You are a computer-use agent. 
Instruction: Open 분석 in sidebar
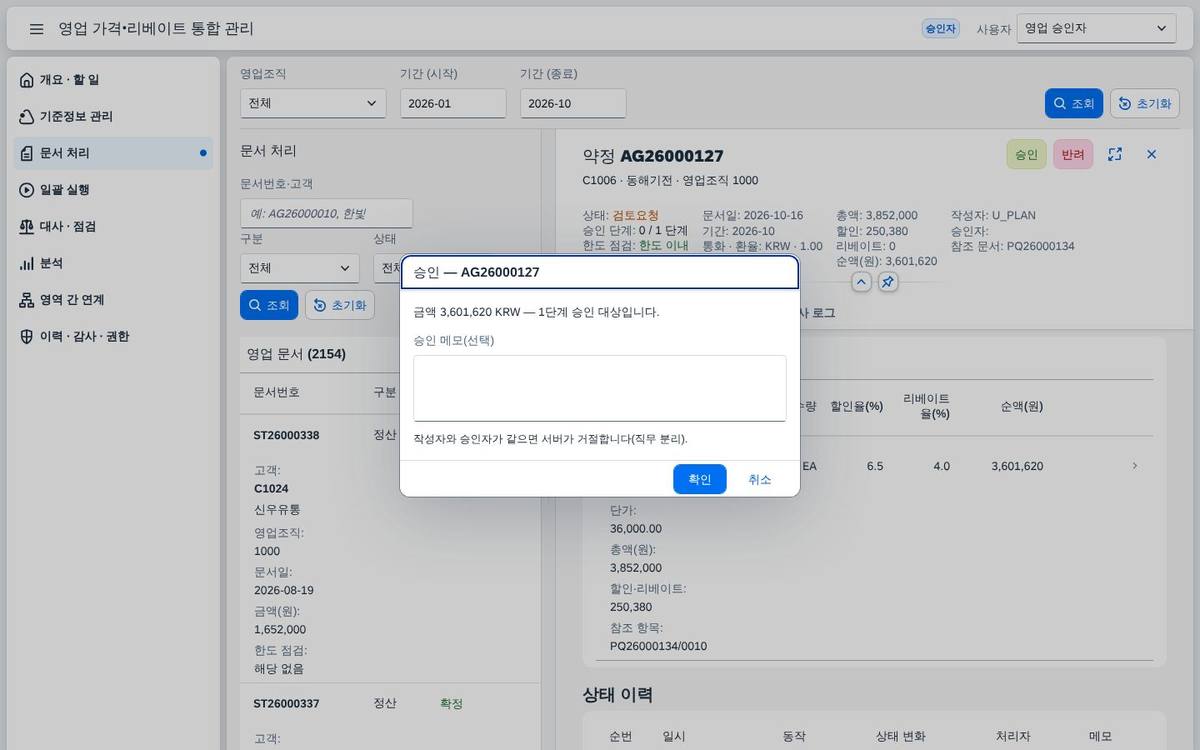(x=113, y=263)
